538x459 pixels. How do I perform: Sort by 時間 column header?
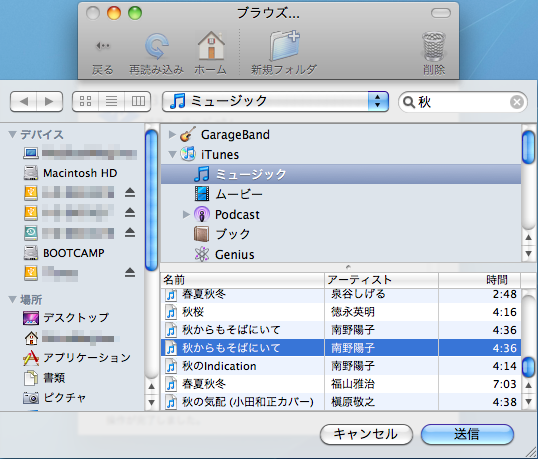[480, 280]
